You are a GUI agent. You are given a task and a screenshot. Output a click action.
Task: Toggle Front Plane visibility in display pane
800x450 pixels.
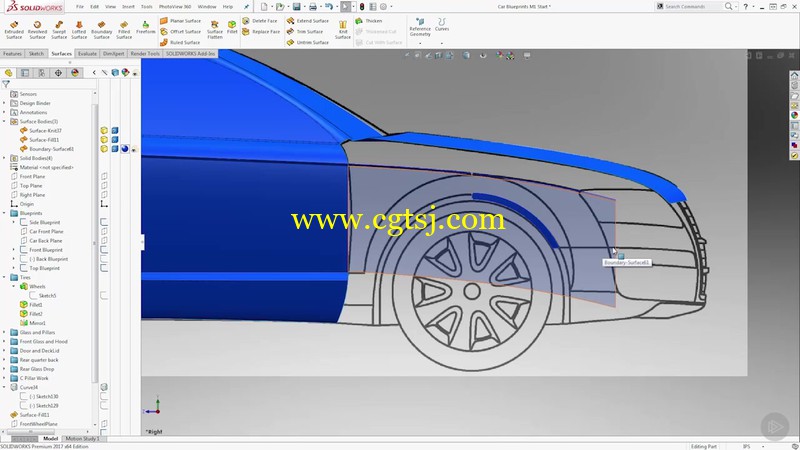[x=104, y=177]
